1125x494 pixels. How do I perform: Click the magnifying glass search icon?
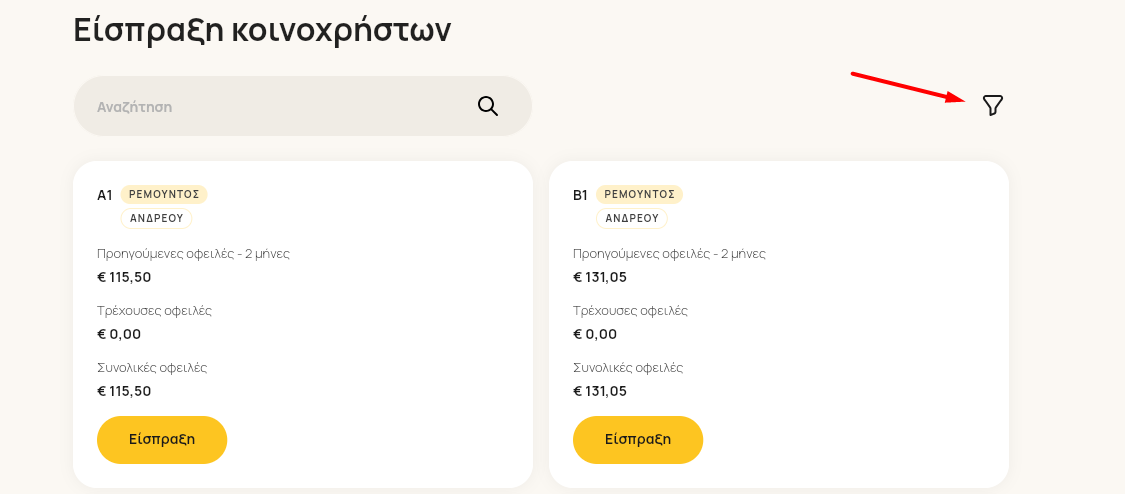tap(488, 106)
